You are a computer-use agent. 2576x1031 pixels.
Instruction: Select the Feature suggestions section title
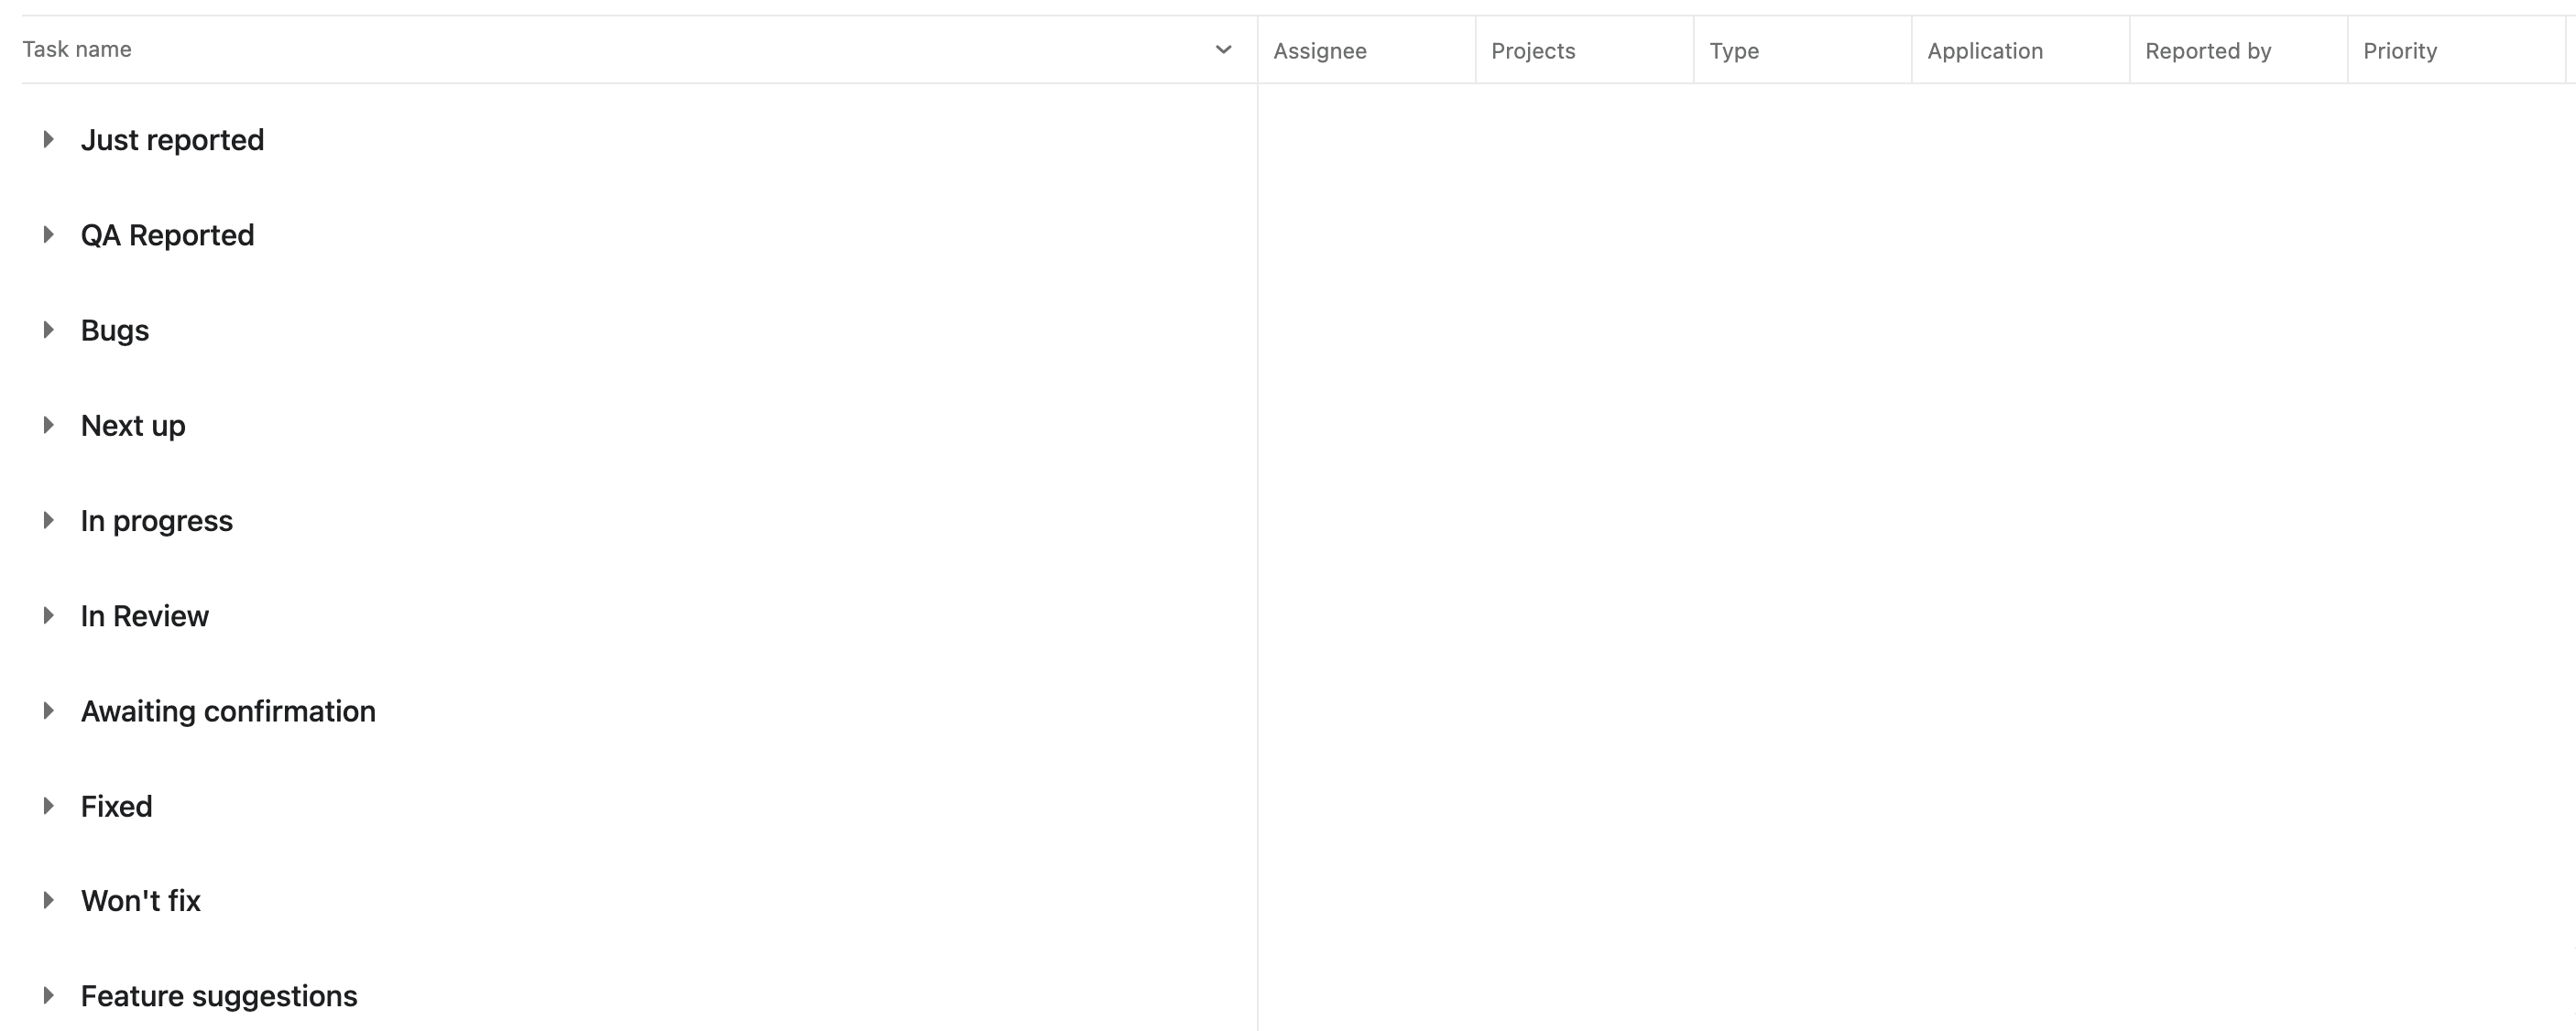coord(219,996)
